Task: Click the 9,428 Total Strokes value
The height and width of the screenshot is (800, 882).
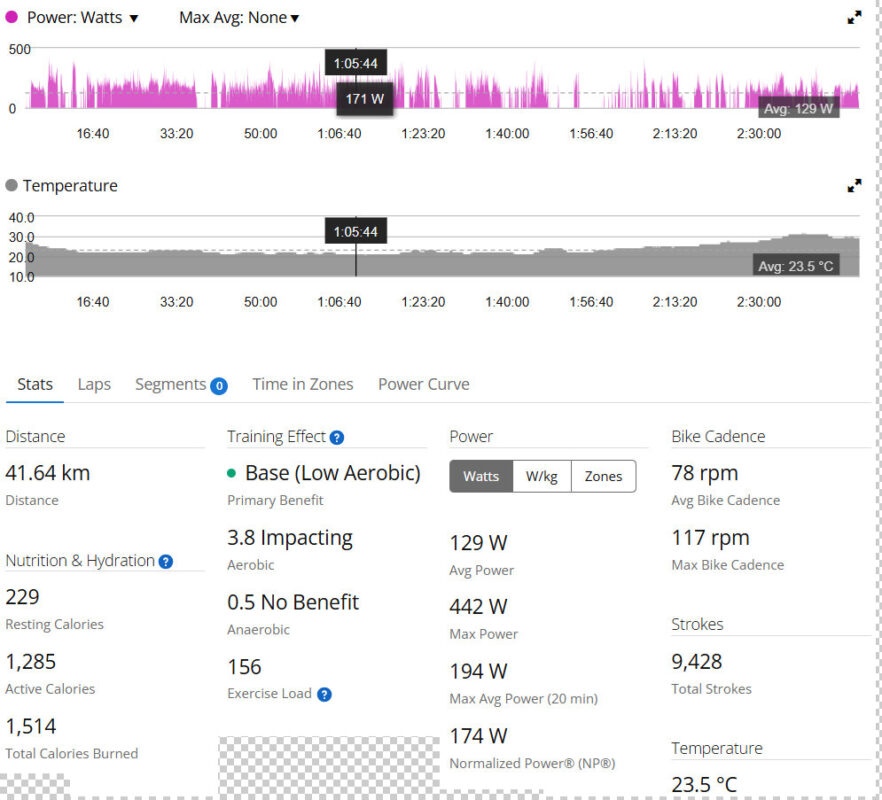Action: [x=696, y=662]
